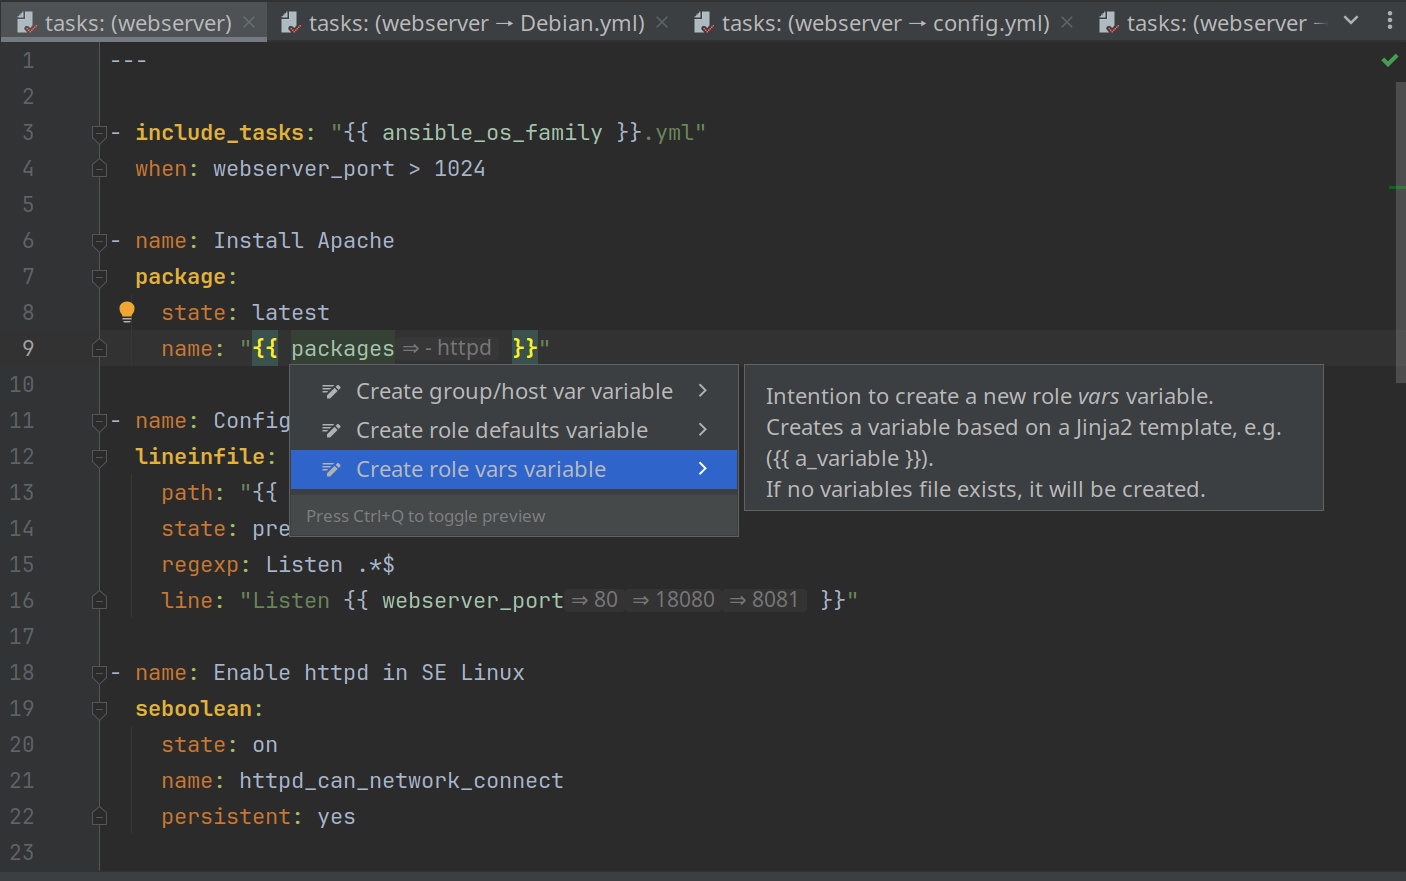Click the 'latest' state value
Viewport: 1406px width, 881px height.
[x=291, y=312]
